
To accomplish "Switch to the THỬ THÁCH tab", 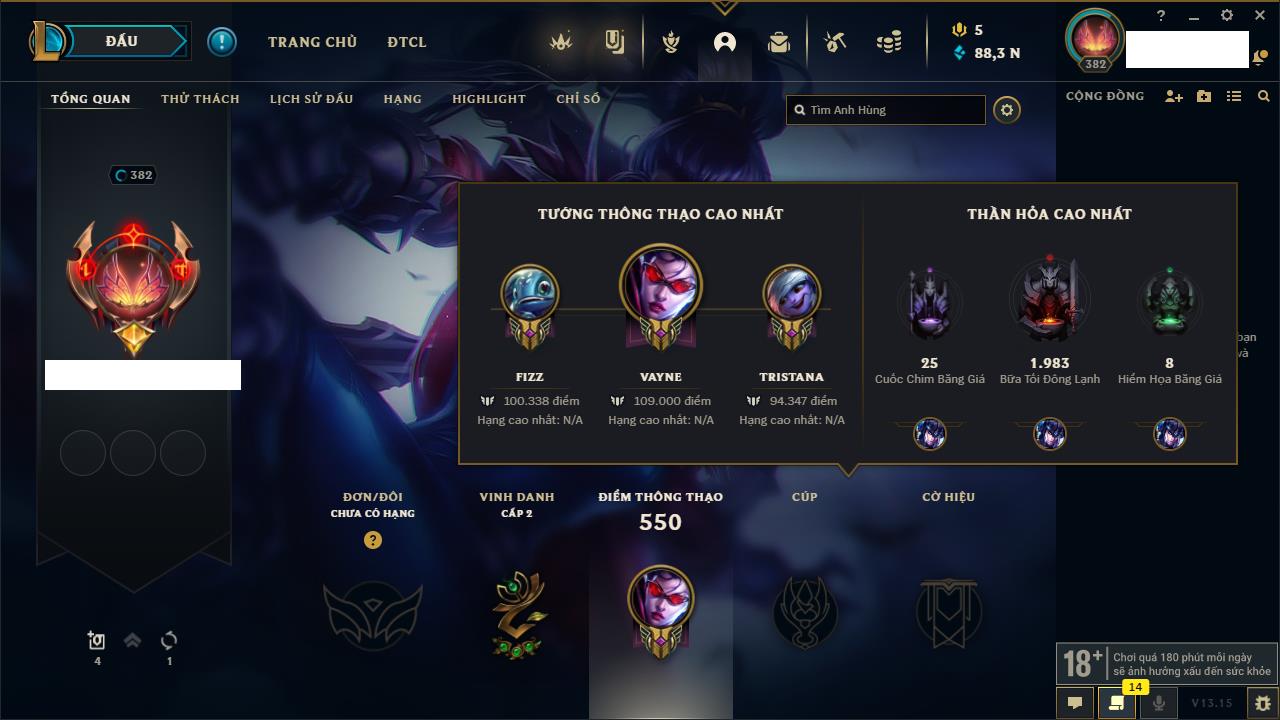I will tap(200, 99).
